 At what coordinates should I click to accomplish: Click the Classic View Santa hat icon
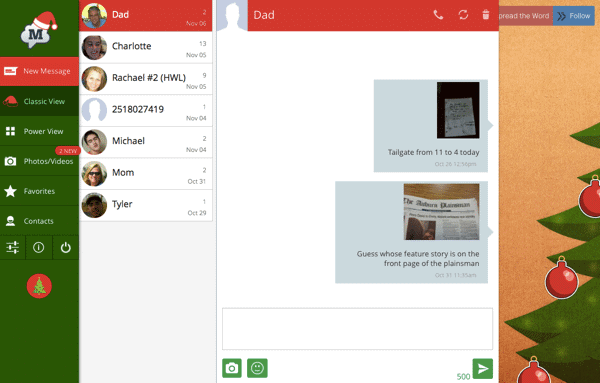coord(10,101)
